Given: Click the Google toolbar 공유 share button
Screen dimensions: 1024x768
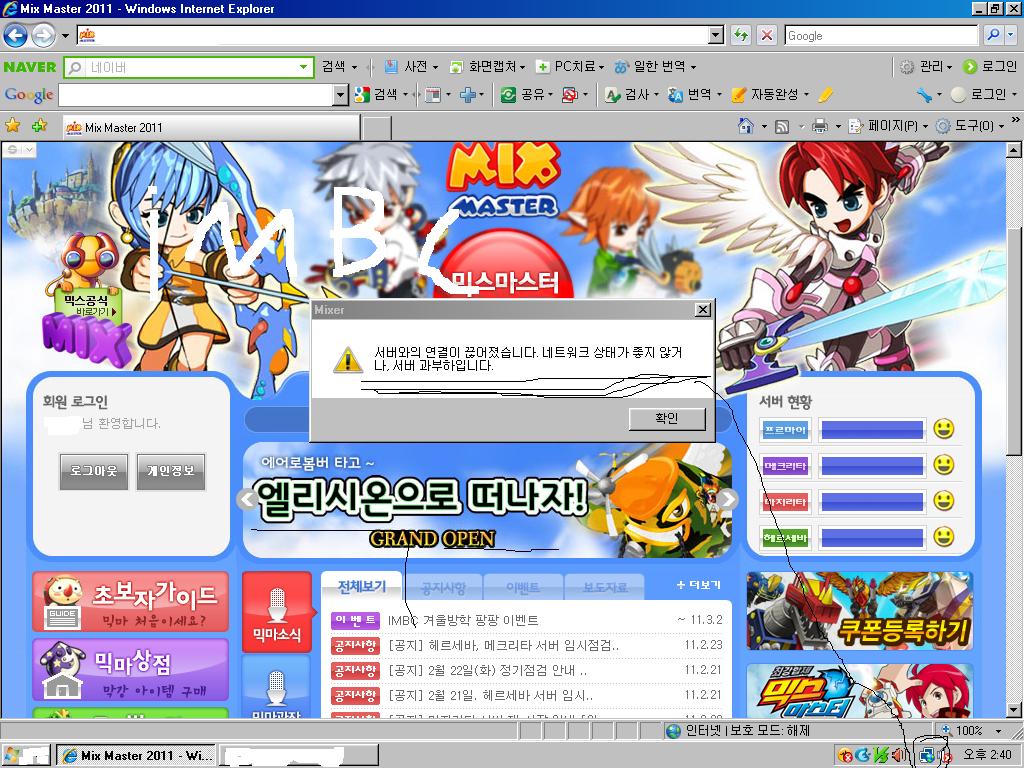Looking at the screenshot, I should (527, 95).
